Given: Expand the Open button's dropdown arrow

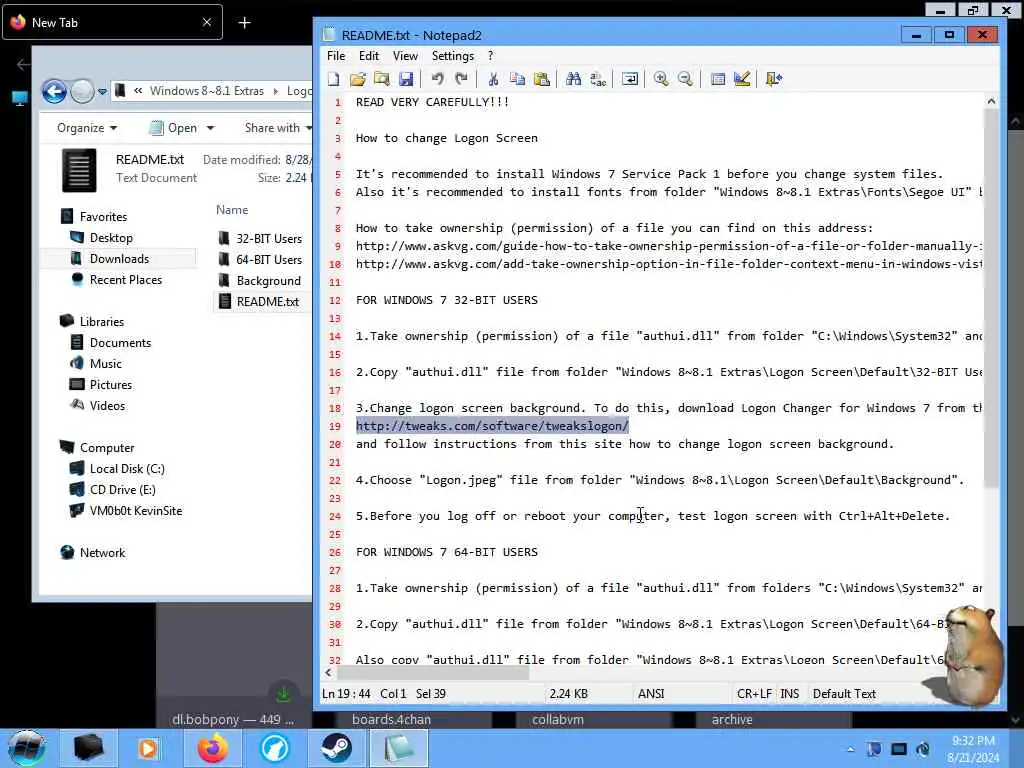Looking at the screenshot, I should (210, 128).
